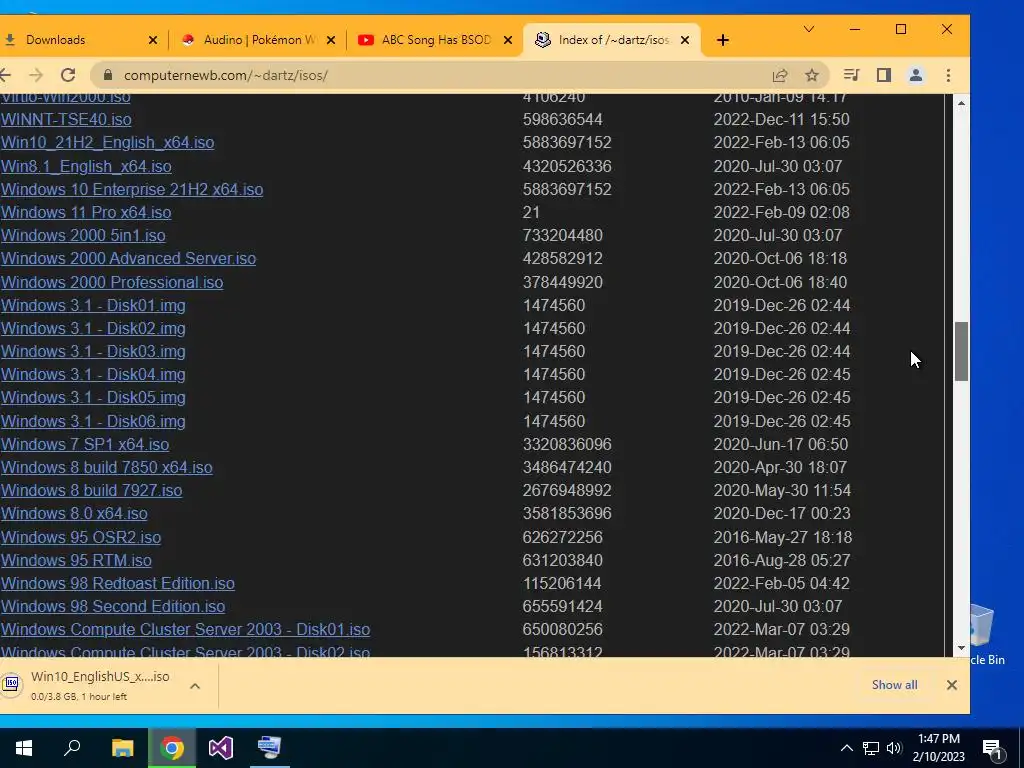Close the Audino Pokémon tab
Image resolution: width=1024 pixels, height=768 pixels.
[x=330, y=40]
